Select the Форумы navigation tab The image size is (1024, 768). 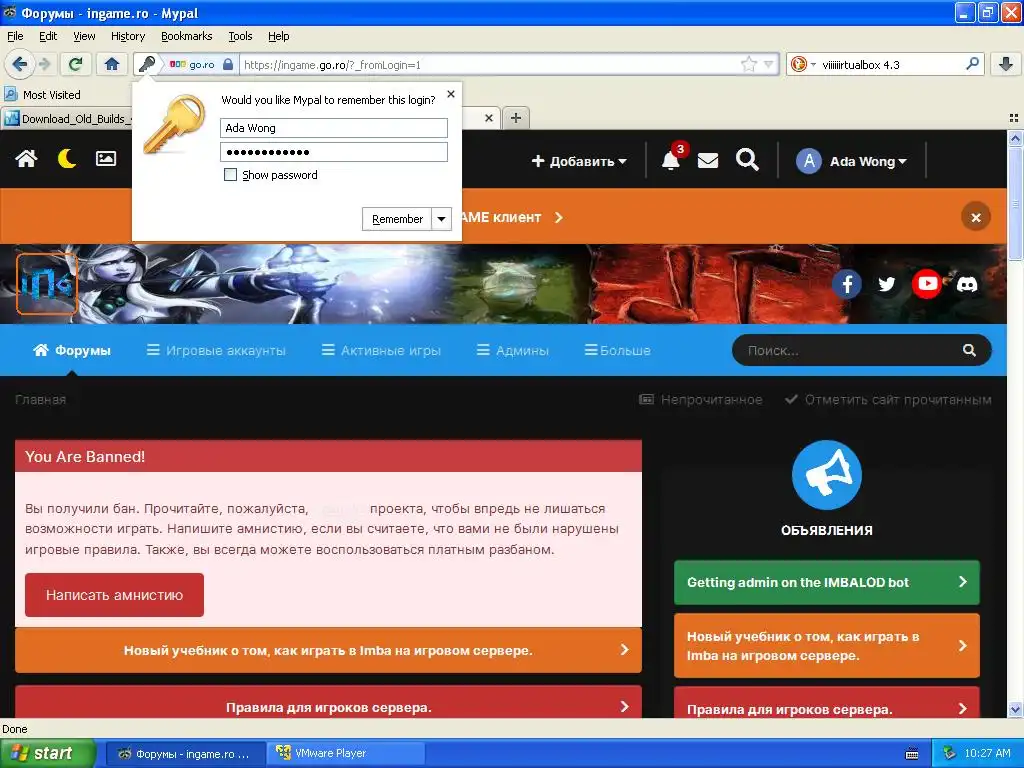72,351
